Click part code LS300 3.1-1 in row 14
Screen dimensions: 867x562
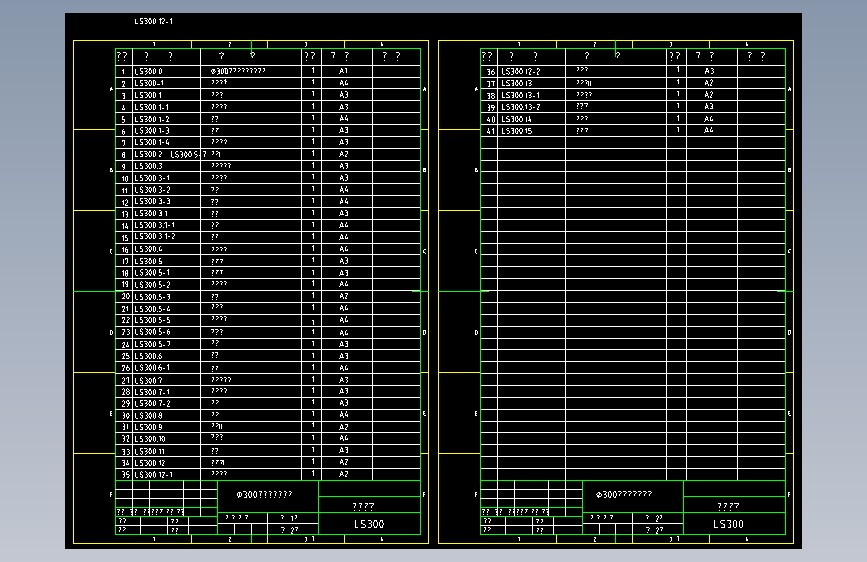155,225
